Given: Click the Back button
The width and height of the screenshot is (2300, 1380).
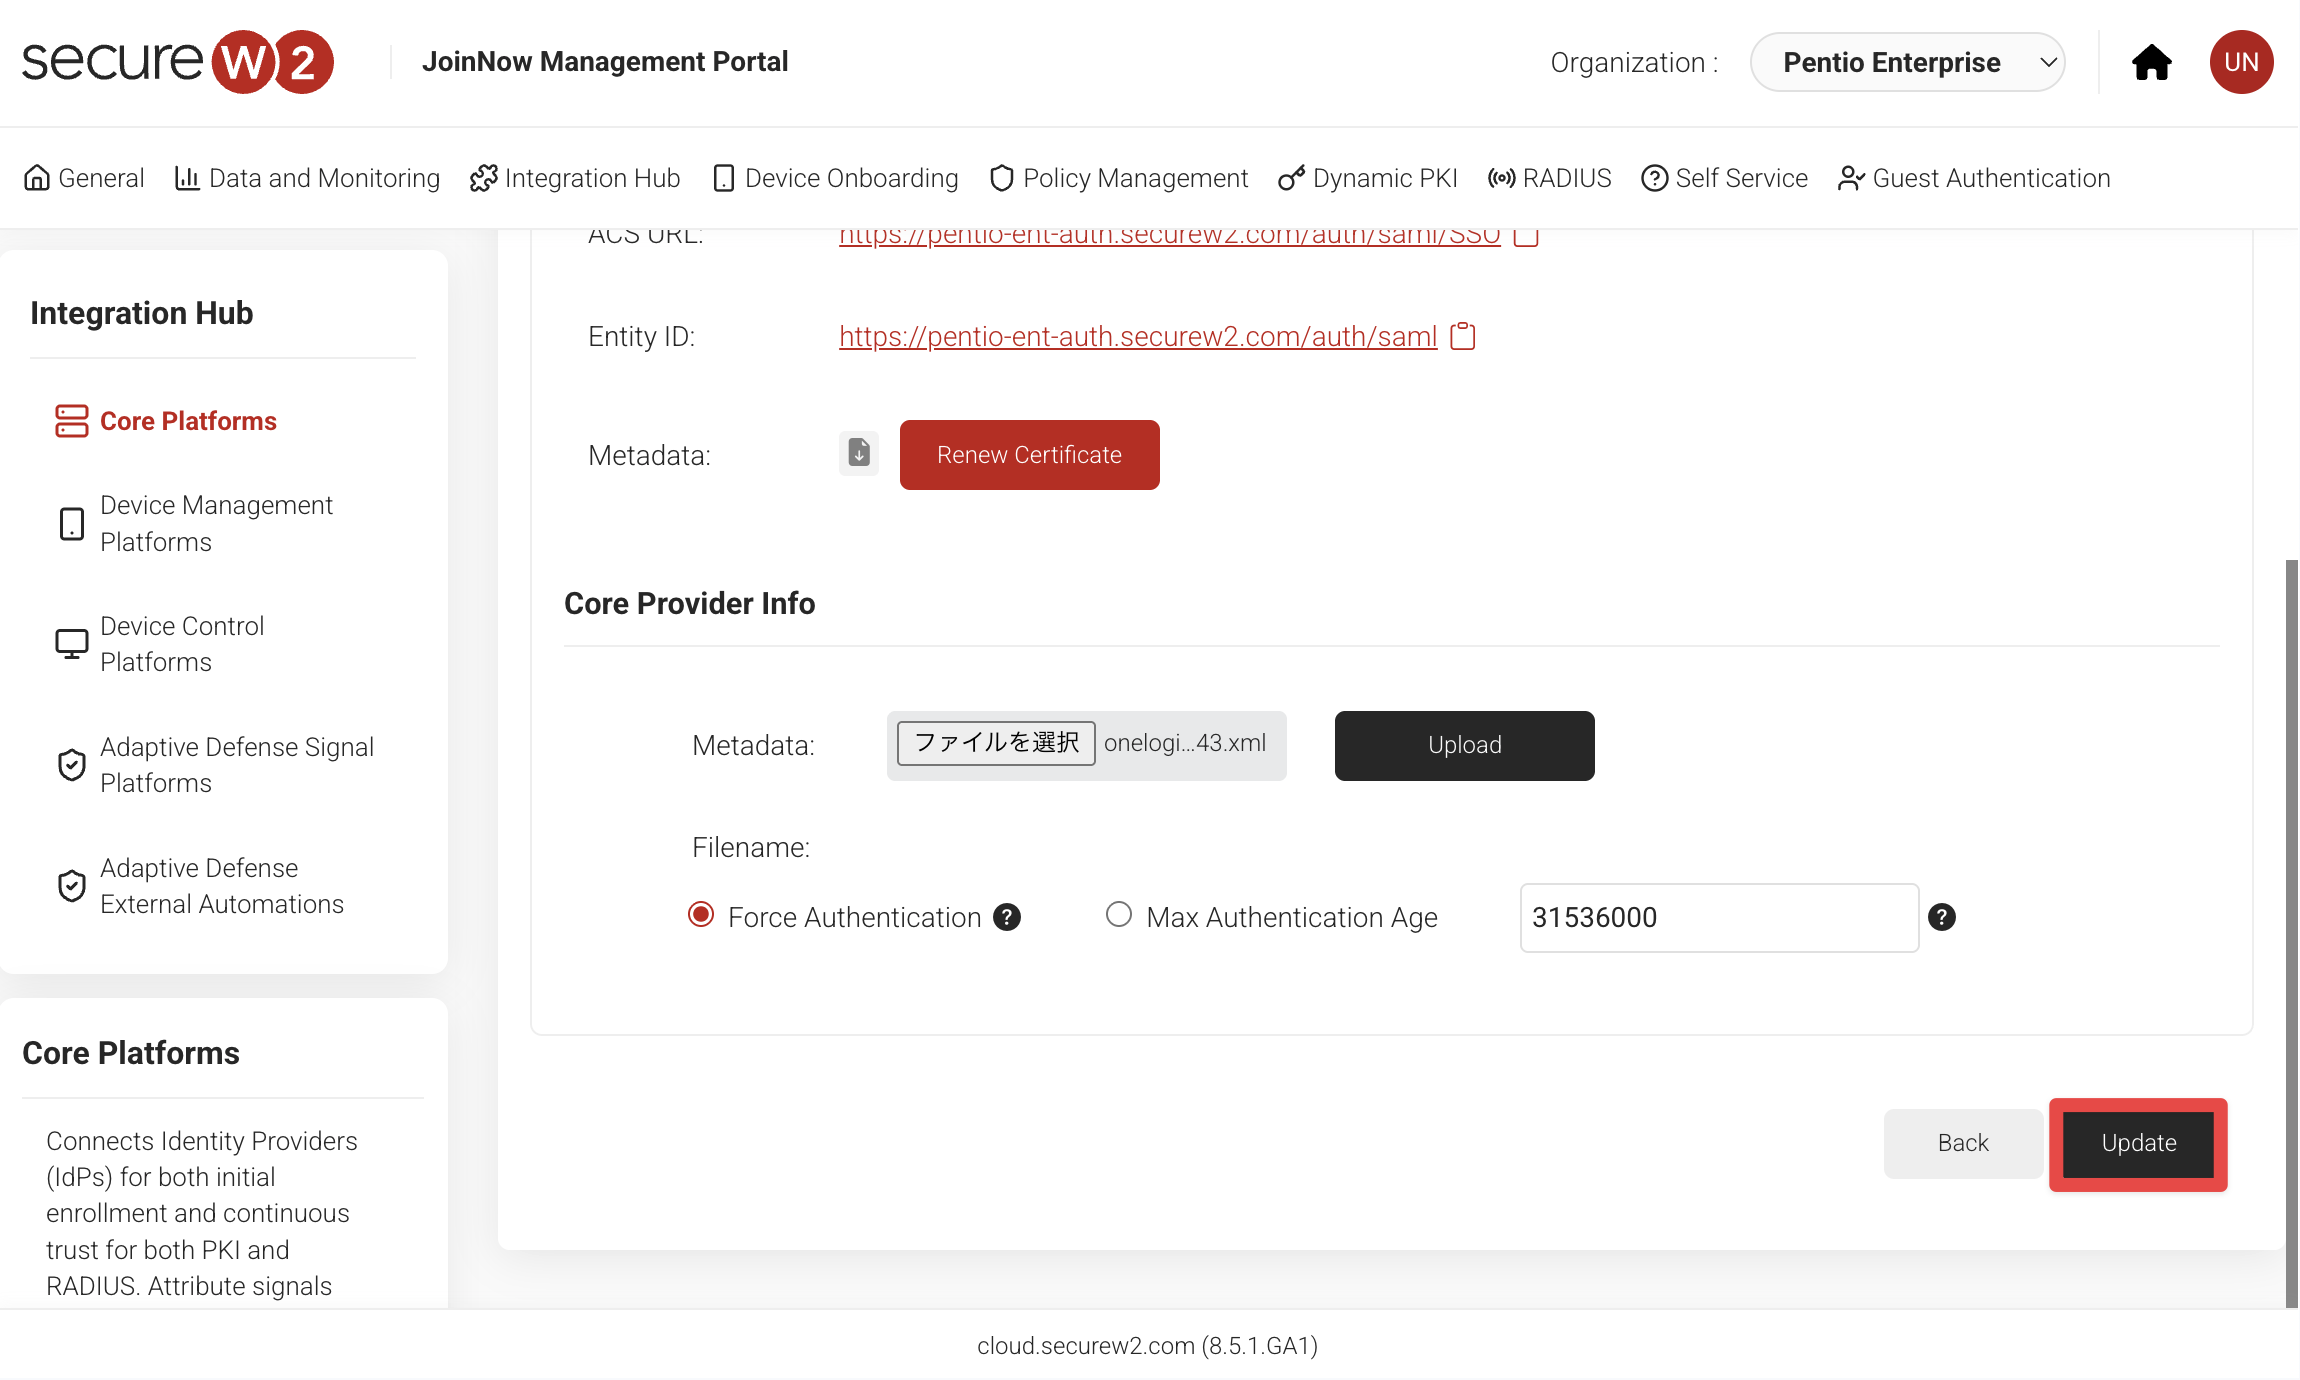Looking at the screenshot, I should pyautogui.click(x=1963, y=1144).
